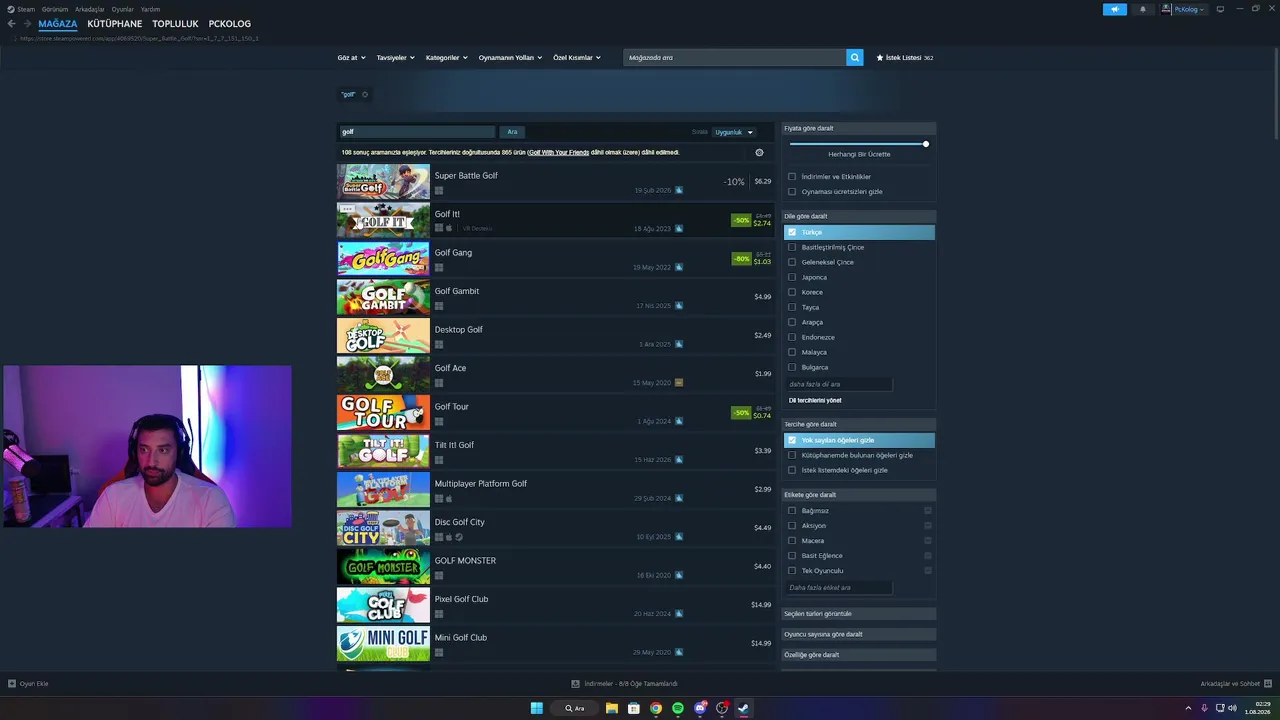Screen dimensions: 1280x720
Task: Switch to the TOPLULUK tab
Action: click(x=176, y=24)
